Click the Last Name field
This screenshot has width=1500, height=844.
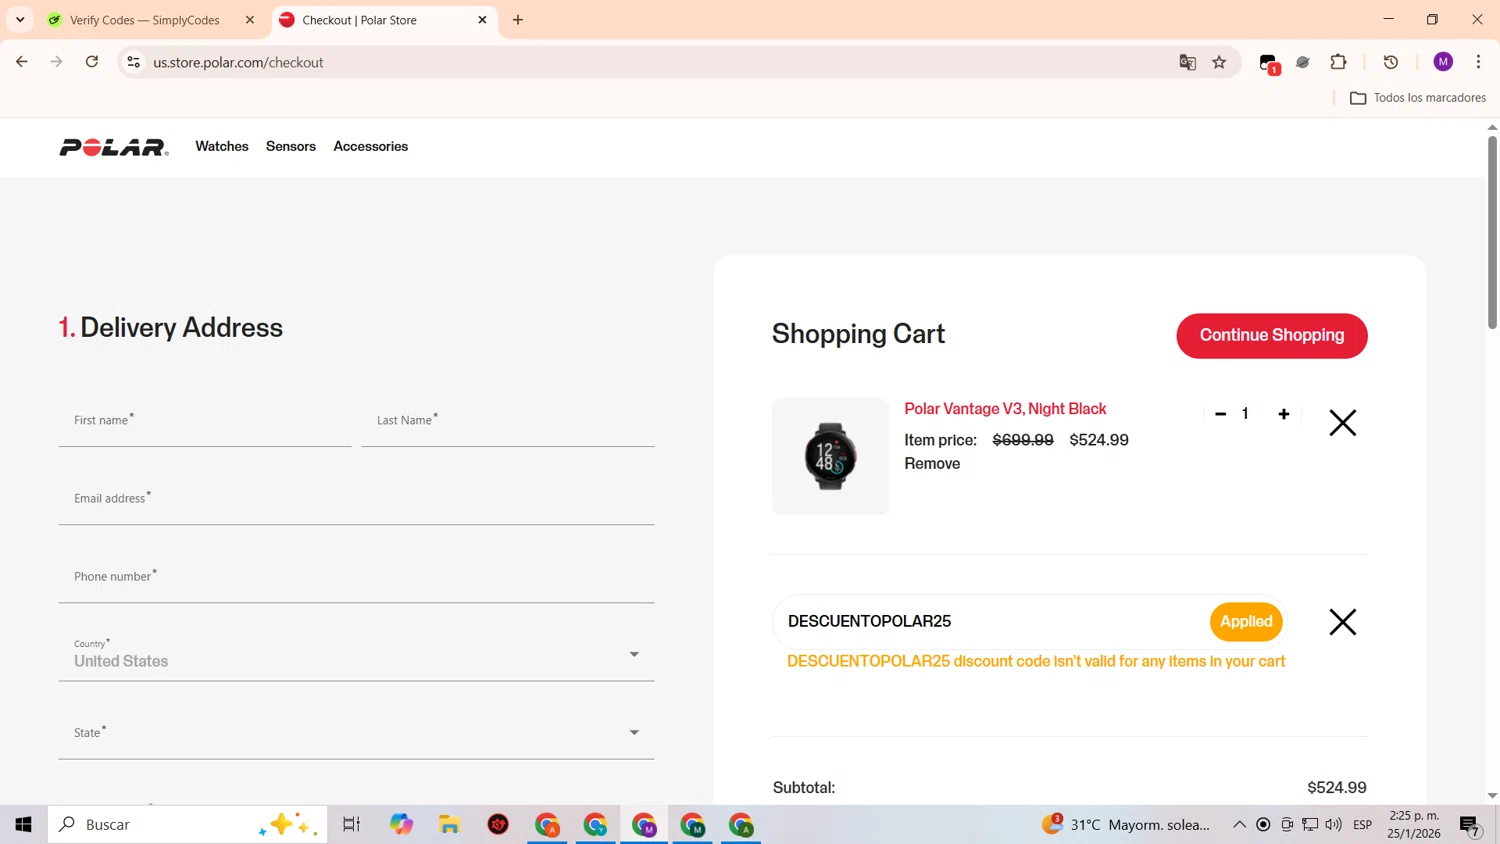click(508, 423)
